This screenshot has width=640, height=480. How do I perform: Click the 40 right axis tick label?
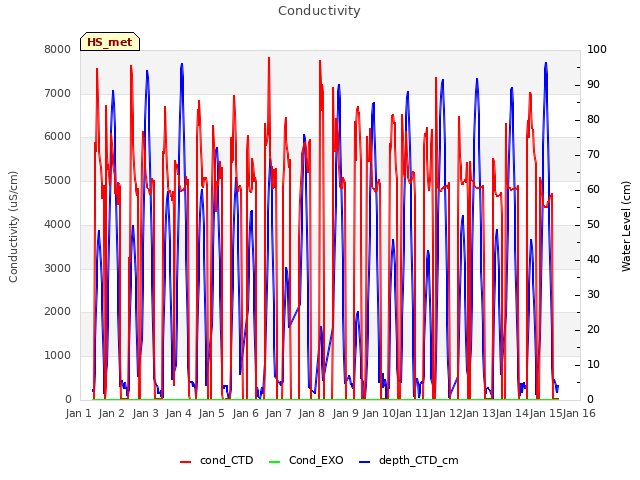pyautogui.click(x=593, y=260)
